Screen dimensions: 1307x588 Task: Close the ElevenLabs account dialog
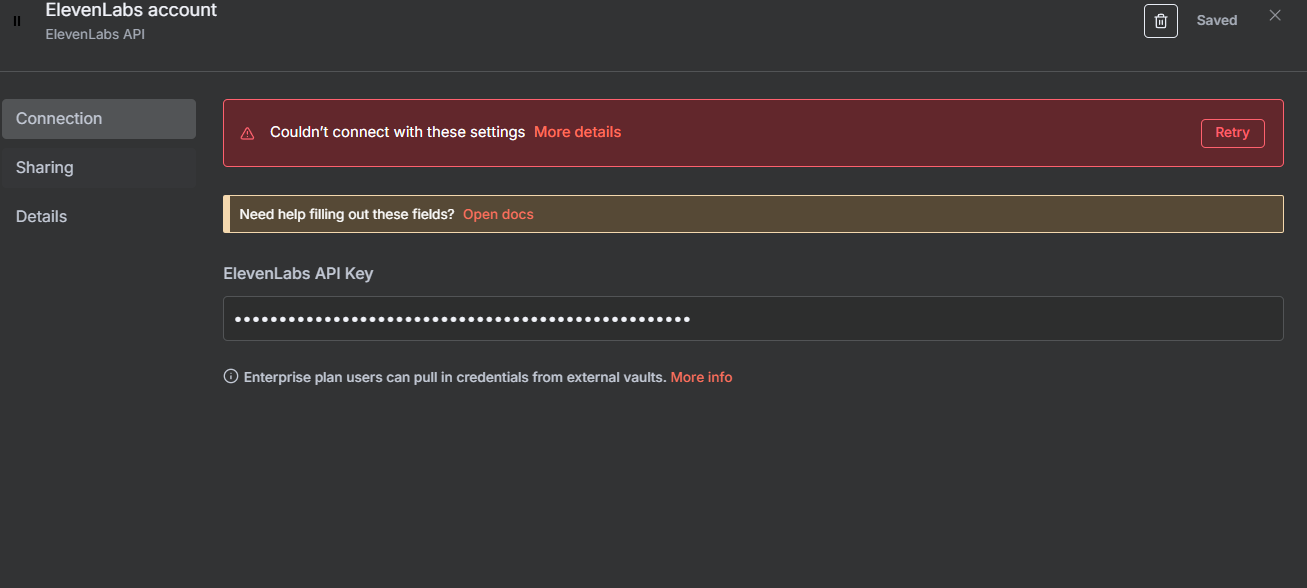[x=1275, y=15]
